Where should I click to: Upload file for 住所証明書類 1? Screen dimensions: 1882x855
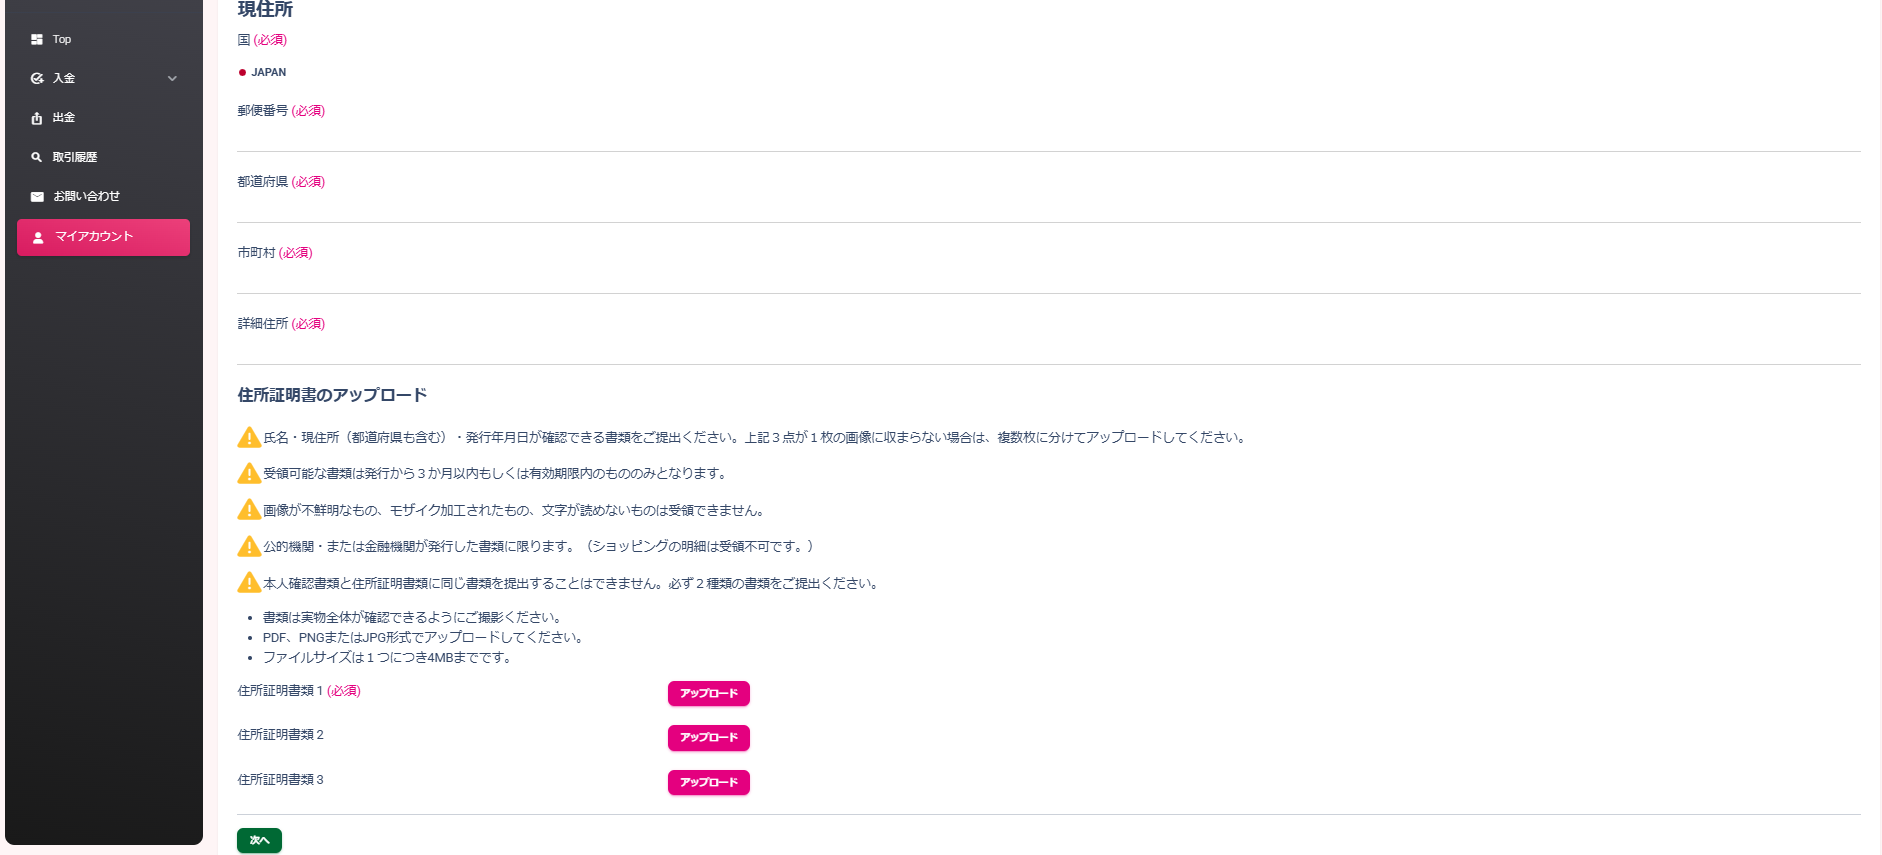click(x=708, y=693)
